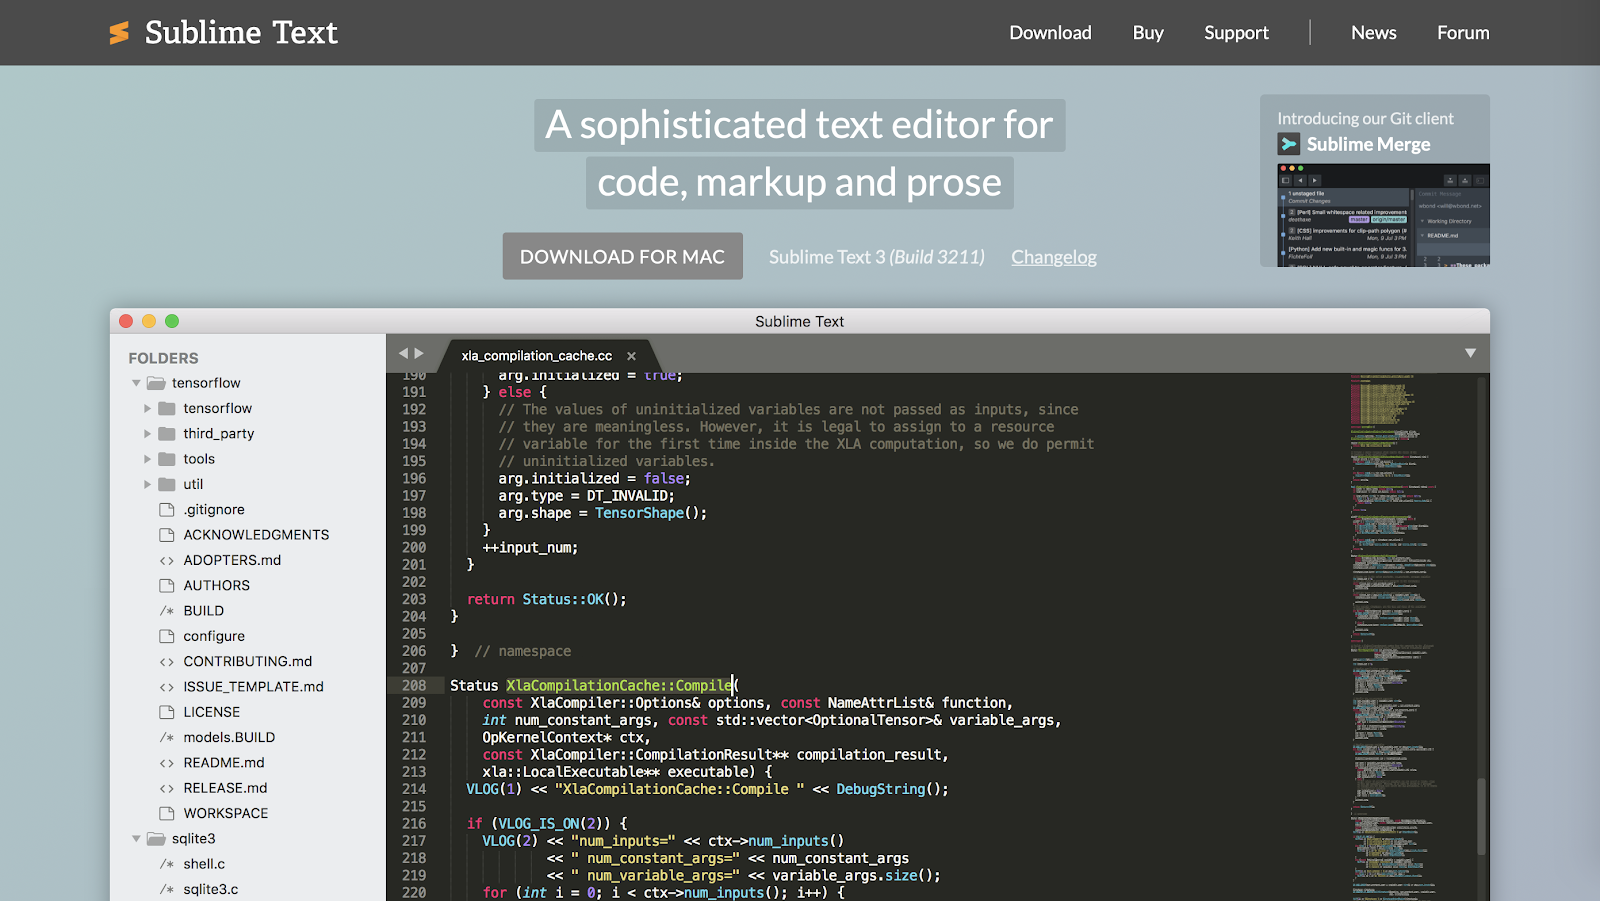Click the code minimap overview

1410,637
